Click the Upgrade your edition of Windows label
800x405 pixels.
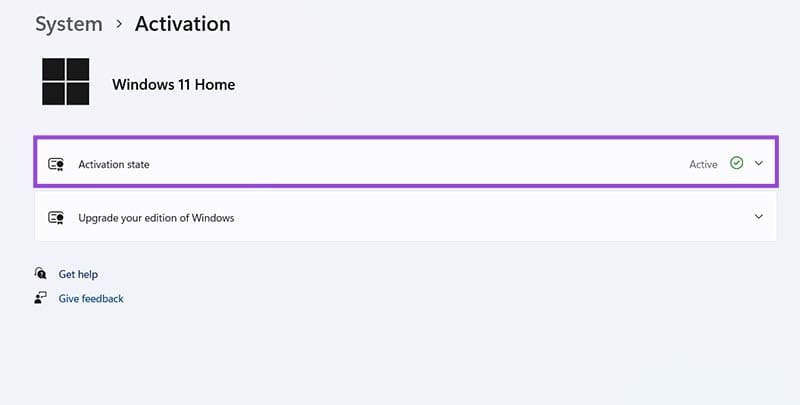156,217
